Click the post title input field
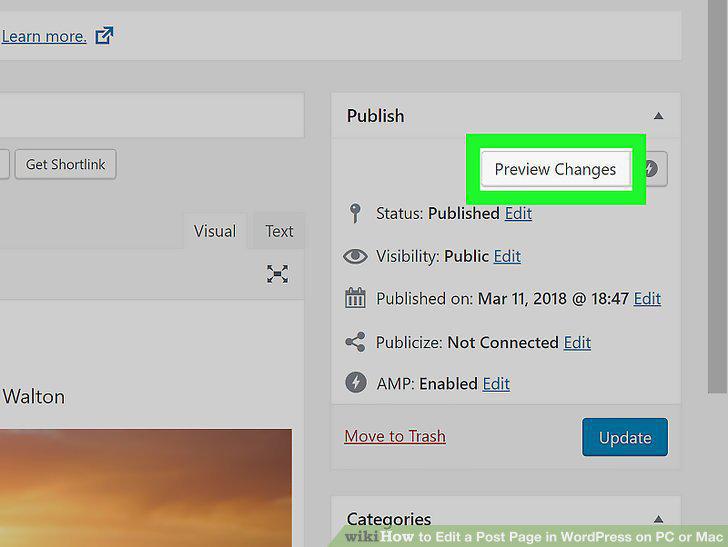 pos(152,115)
